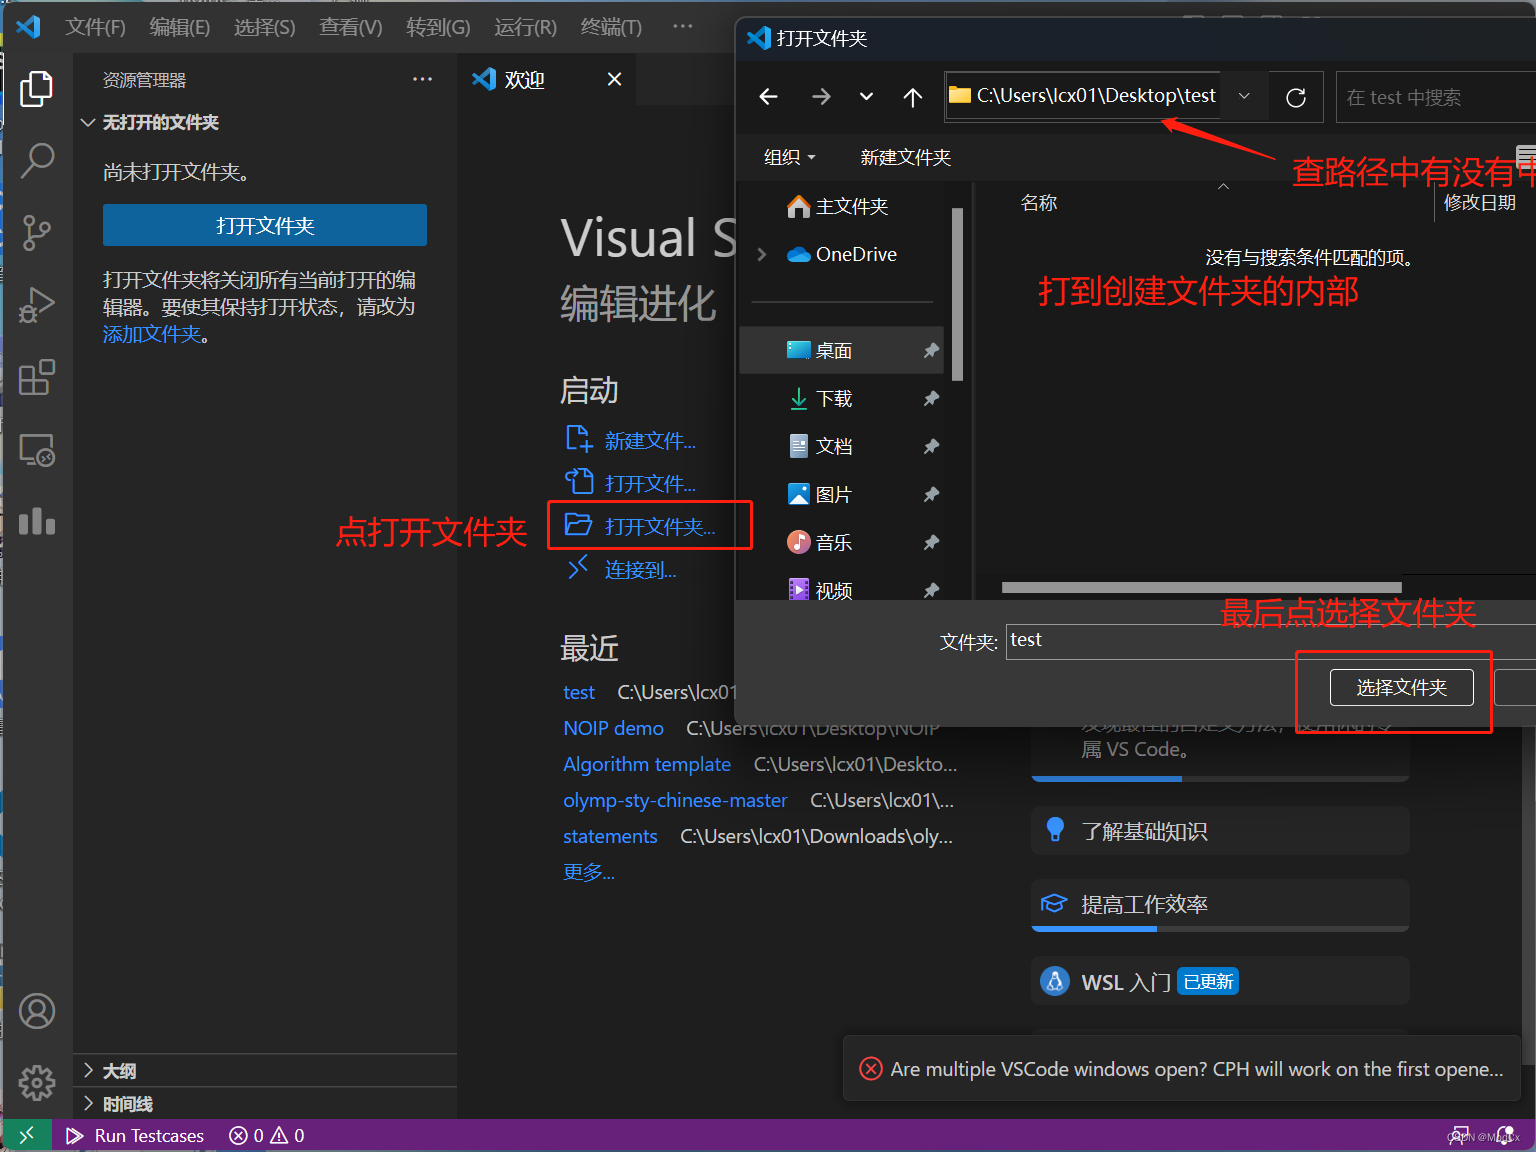
Task: Go back in the folder dialog
Action: pyautogui.click(x=768, y=96)
